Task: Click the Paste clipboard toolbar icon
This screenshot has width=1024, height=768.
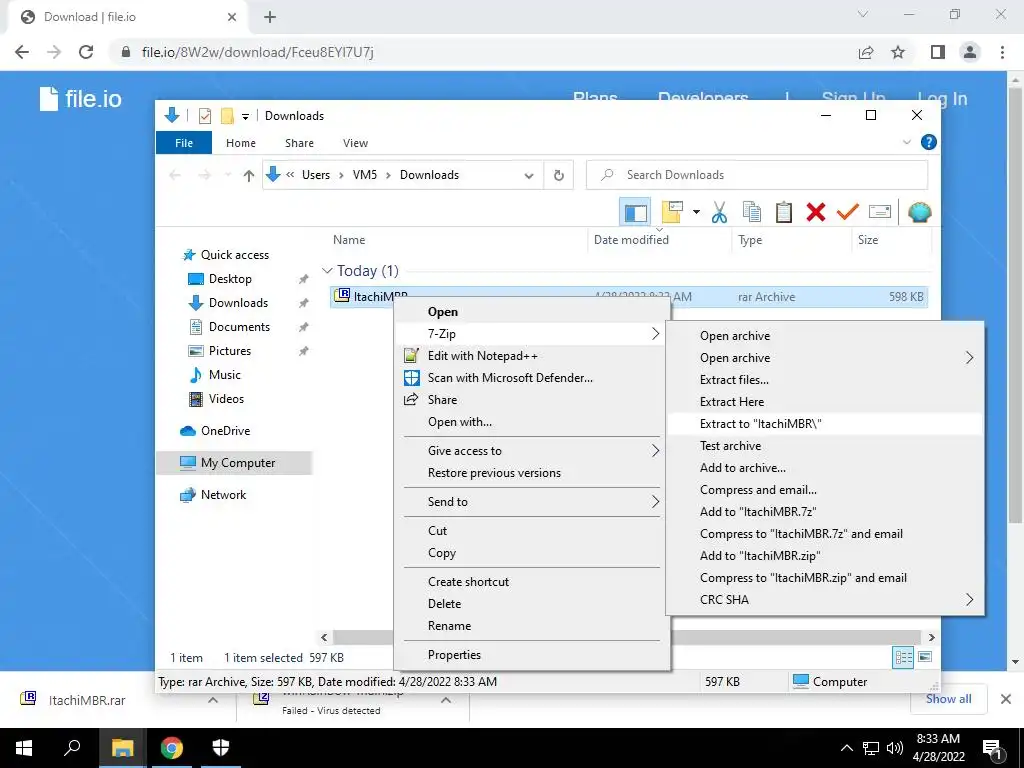Action: click(x=784, y=212)
